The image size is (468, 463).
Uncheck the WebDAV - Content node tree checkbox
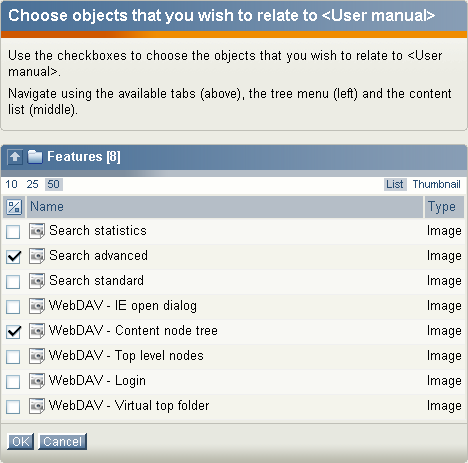coord(13,332)
